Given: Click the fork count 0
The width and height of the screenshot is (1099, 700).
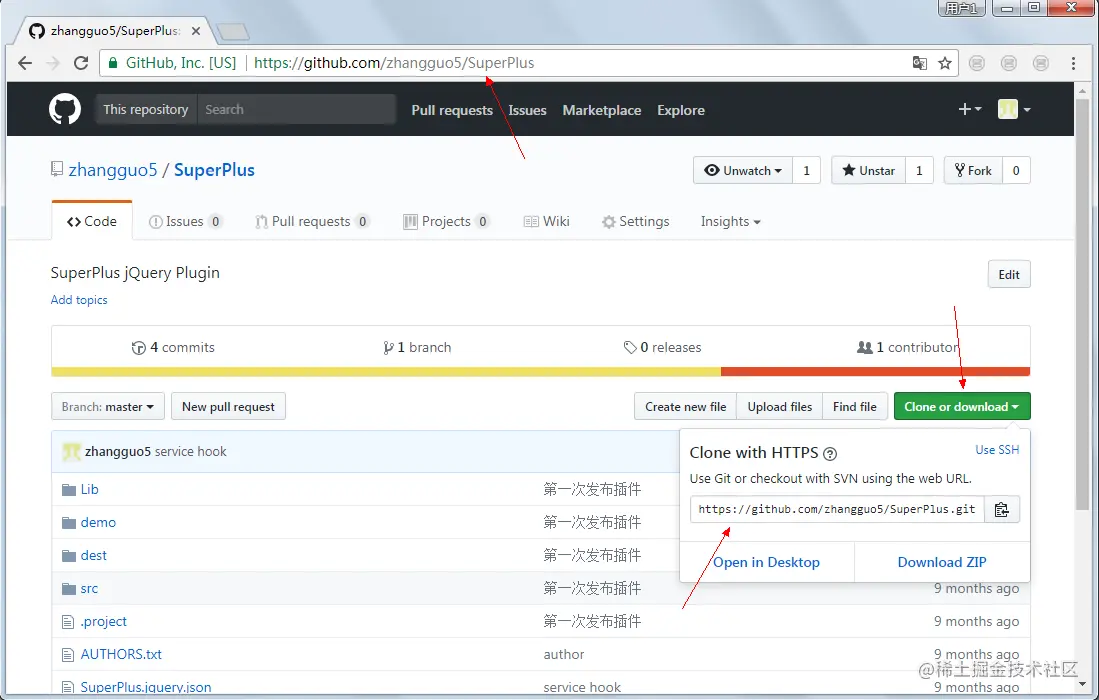Looking at the screenshot, I should (1016, 170).
